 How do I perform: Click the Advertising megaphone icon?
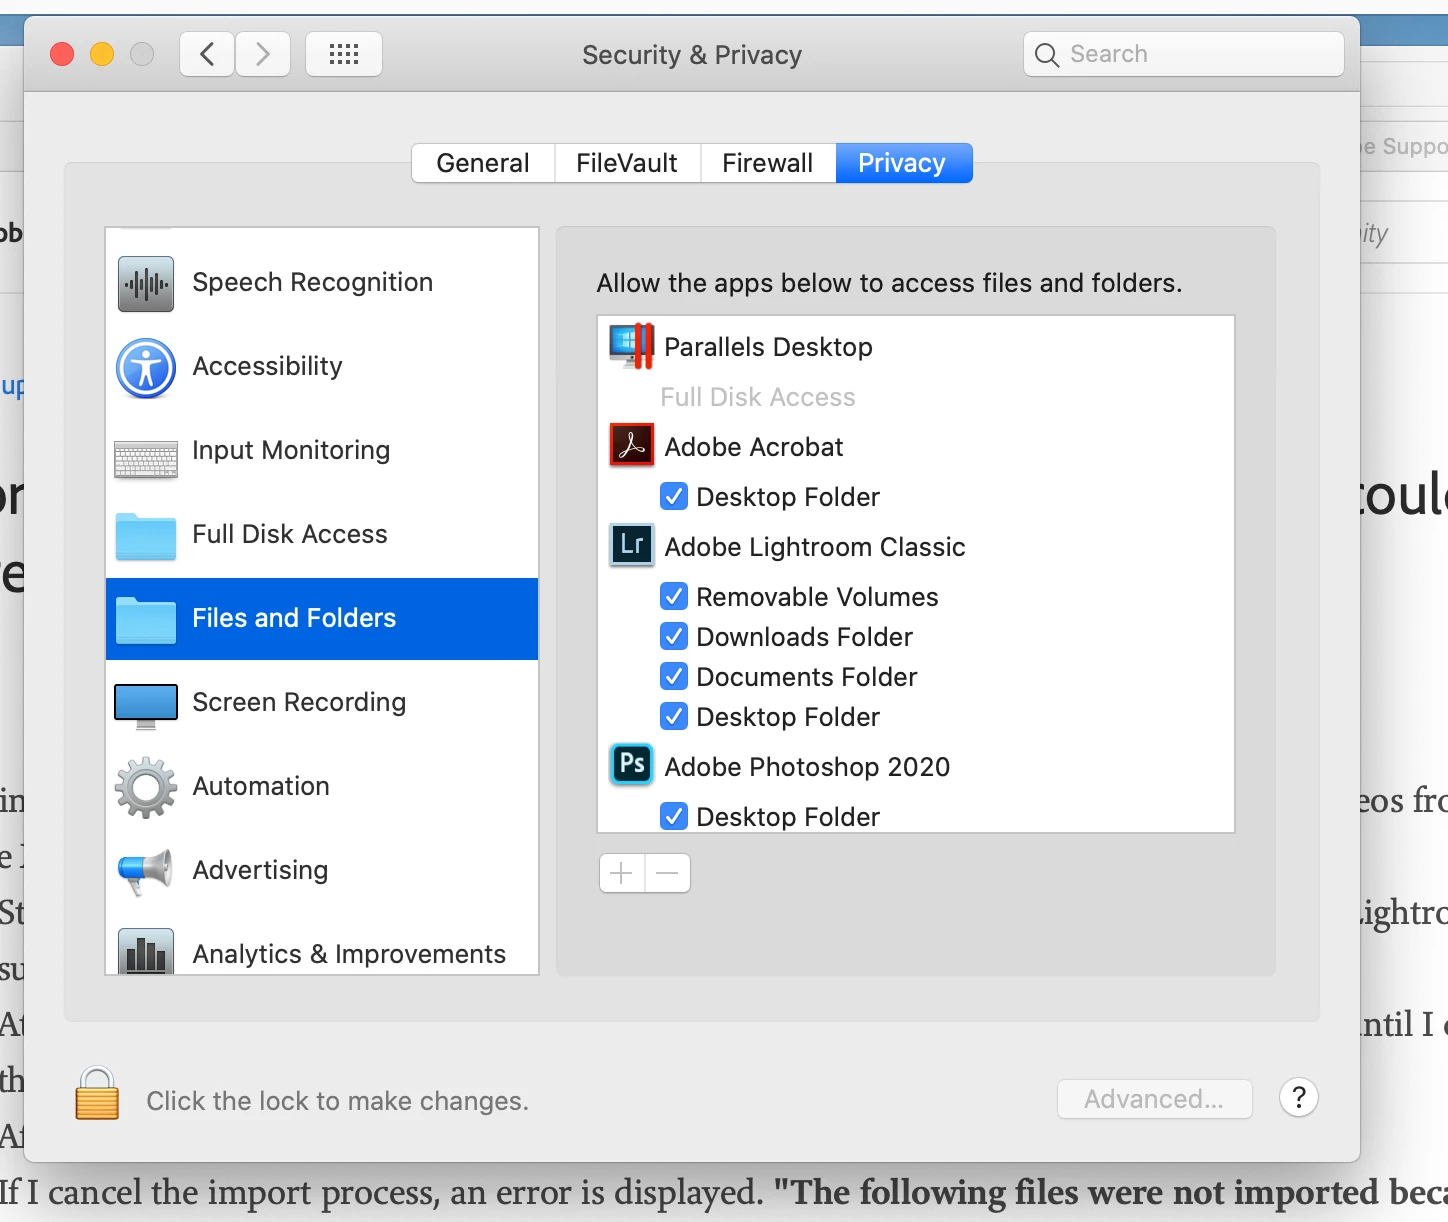tap(146, 872)
